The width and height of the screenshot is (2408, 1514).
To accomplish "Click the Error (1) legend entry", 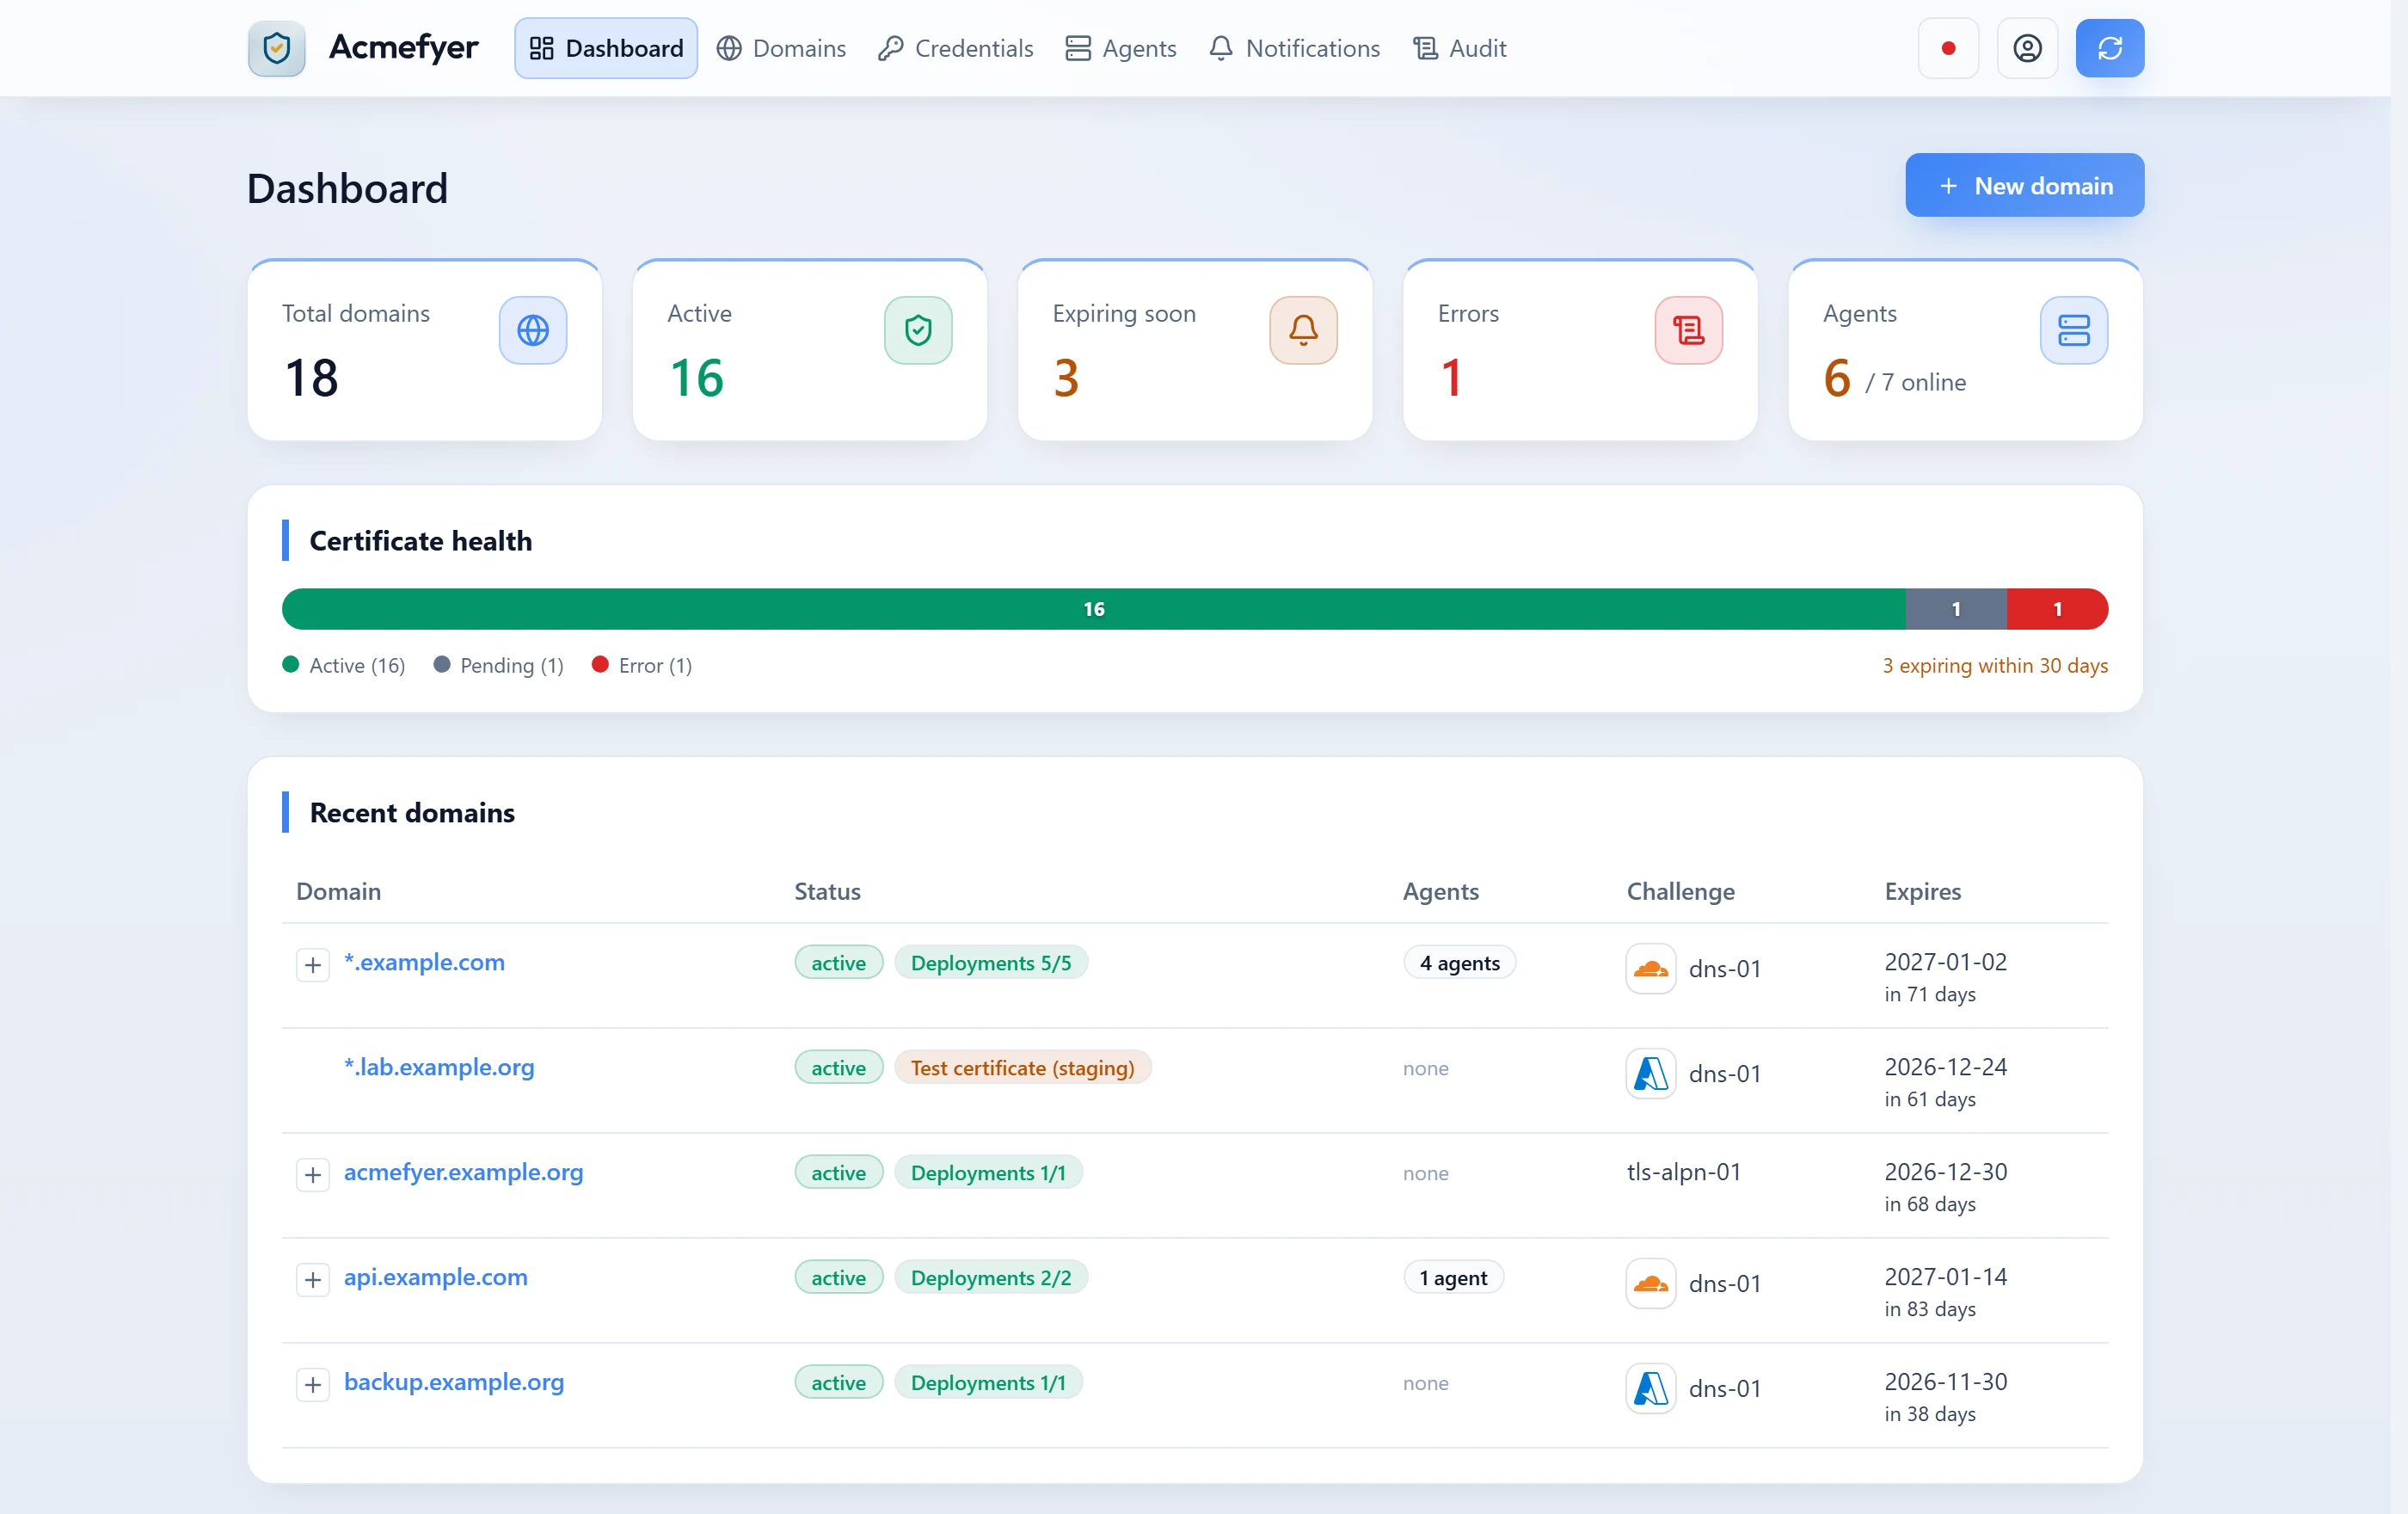I will tap(642, 665).
